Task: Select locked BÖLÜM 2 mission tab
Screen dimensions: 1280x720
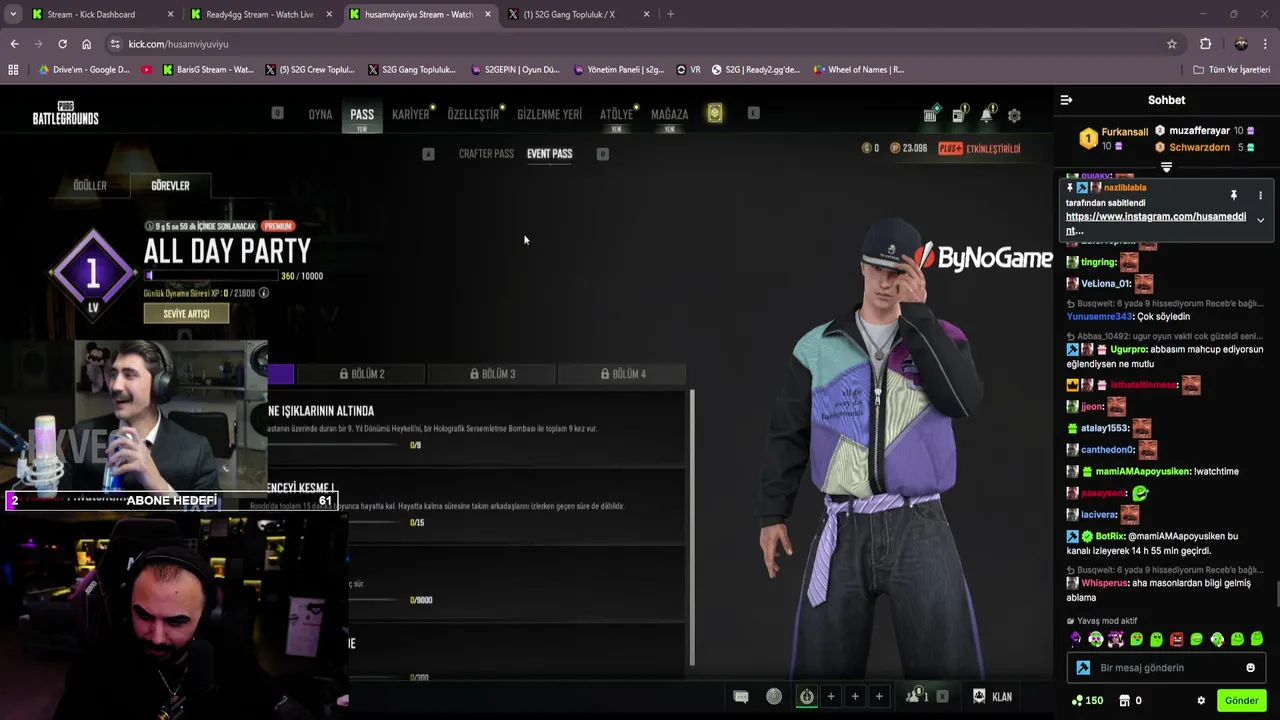Action: tap(362, 374)
